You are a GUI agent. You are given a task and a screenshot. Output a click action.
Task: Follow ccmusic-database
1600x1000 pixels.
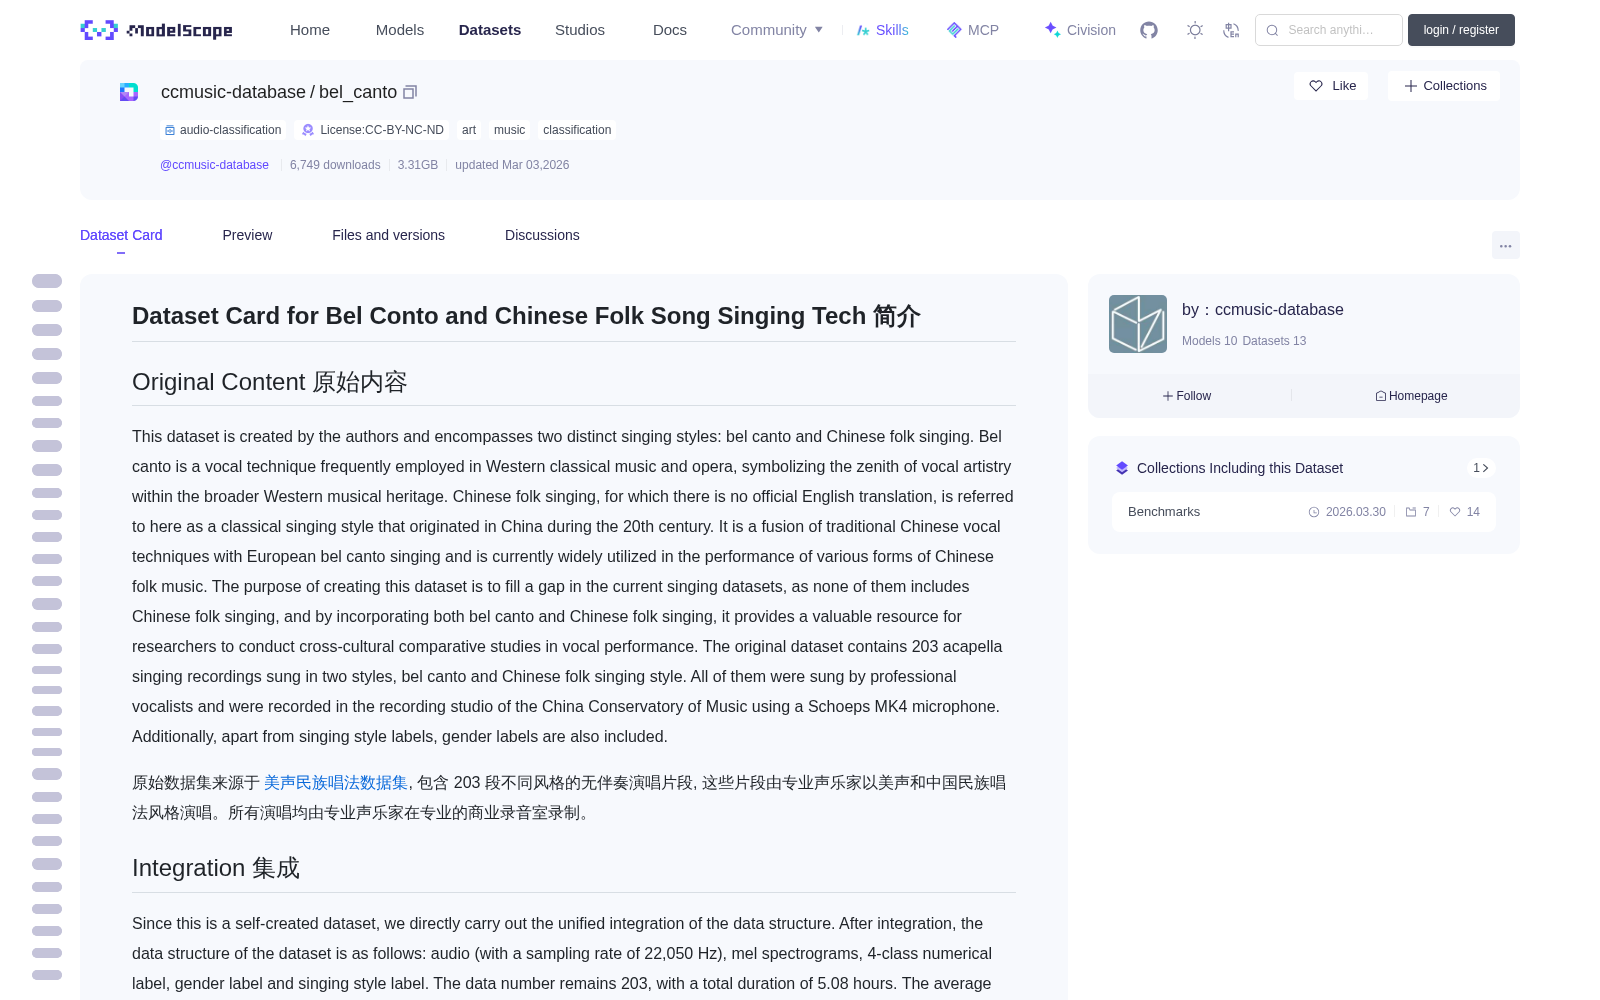(1187, 396)
